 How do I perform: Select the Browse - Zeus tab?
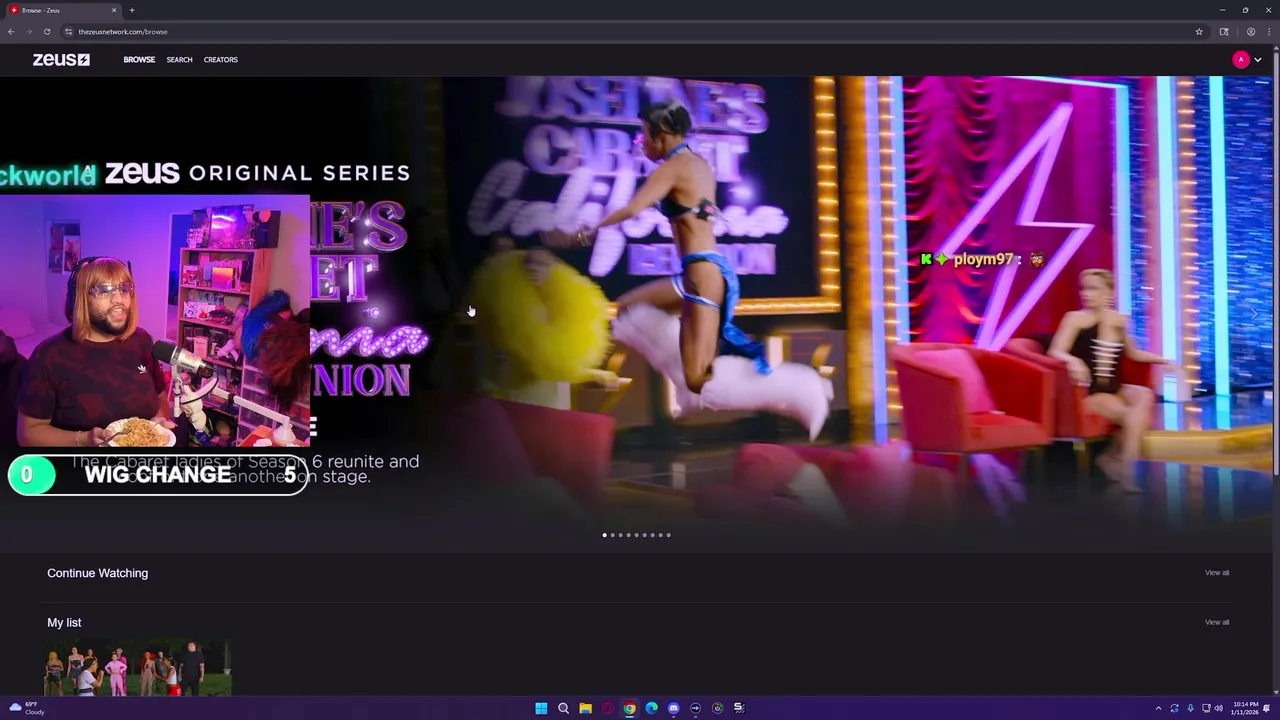tap(62, 10)
